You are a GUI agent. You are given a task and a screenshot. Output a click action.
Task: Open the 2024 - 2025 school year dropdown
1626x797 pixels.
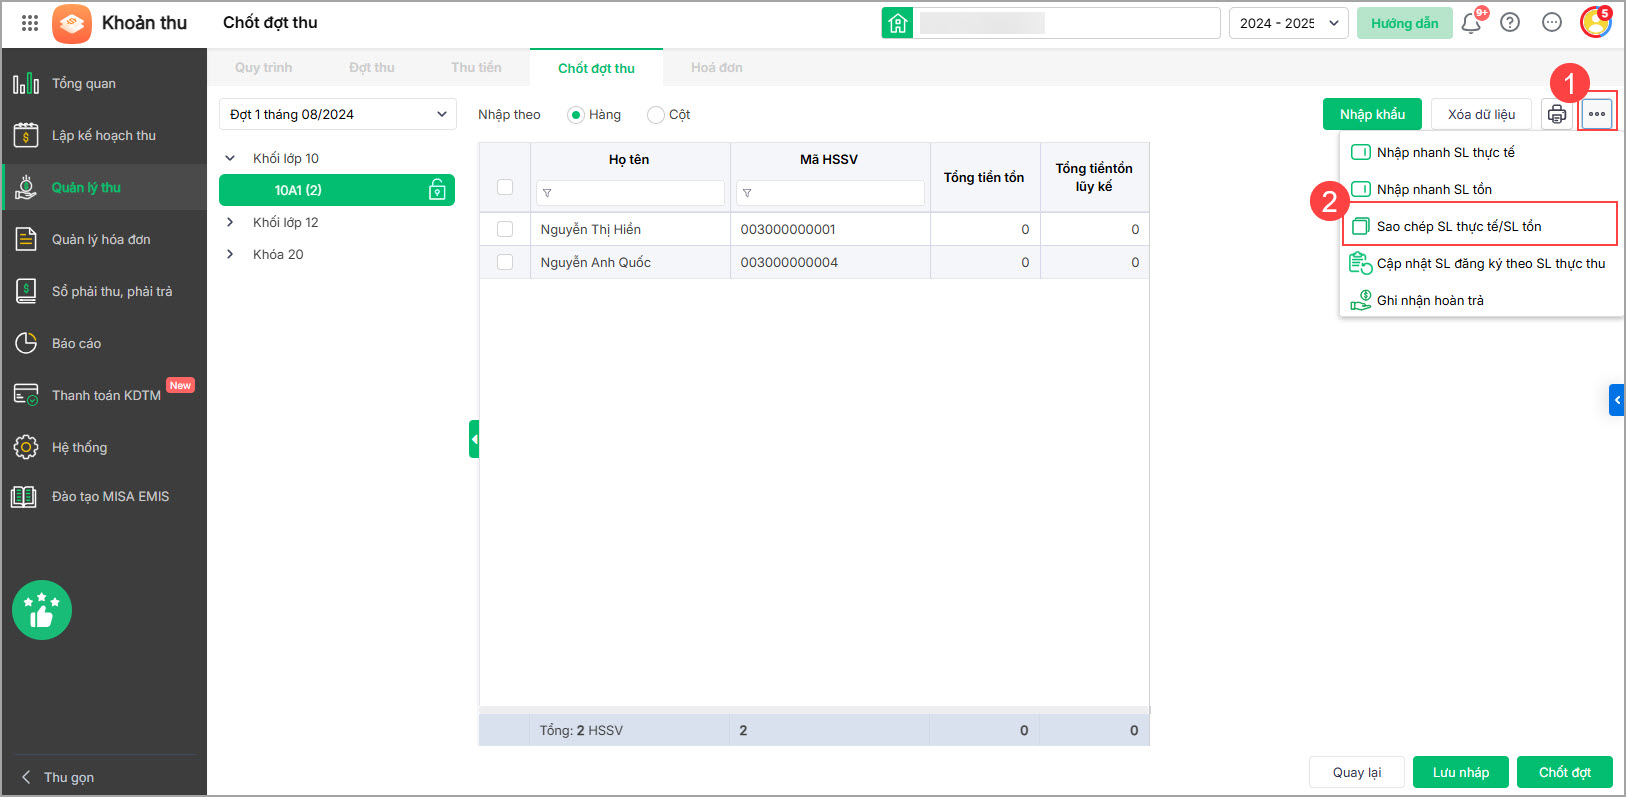(x=1288, y=23)
